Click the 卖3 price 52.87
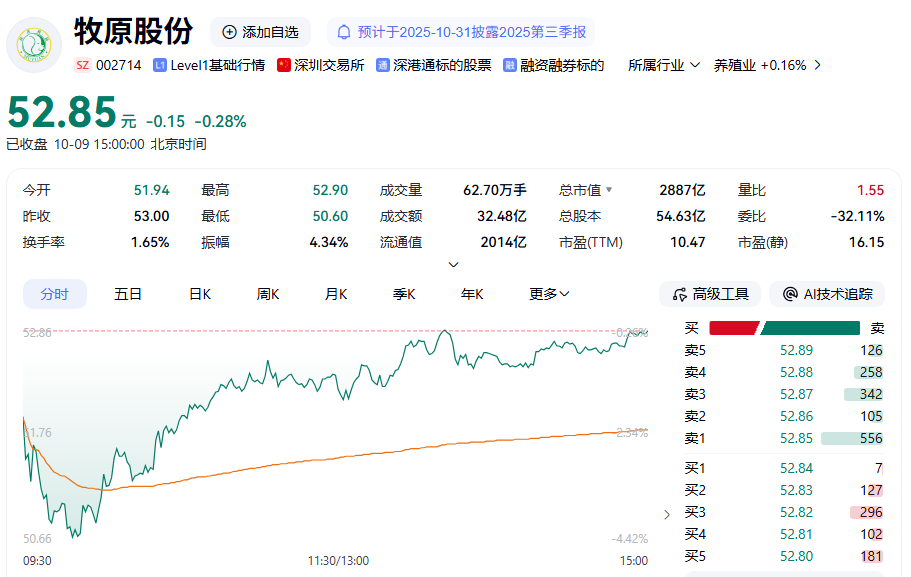 coord(796,395)
